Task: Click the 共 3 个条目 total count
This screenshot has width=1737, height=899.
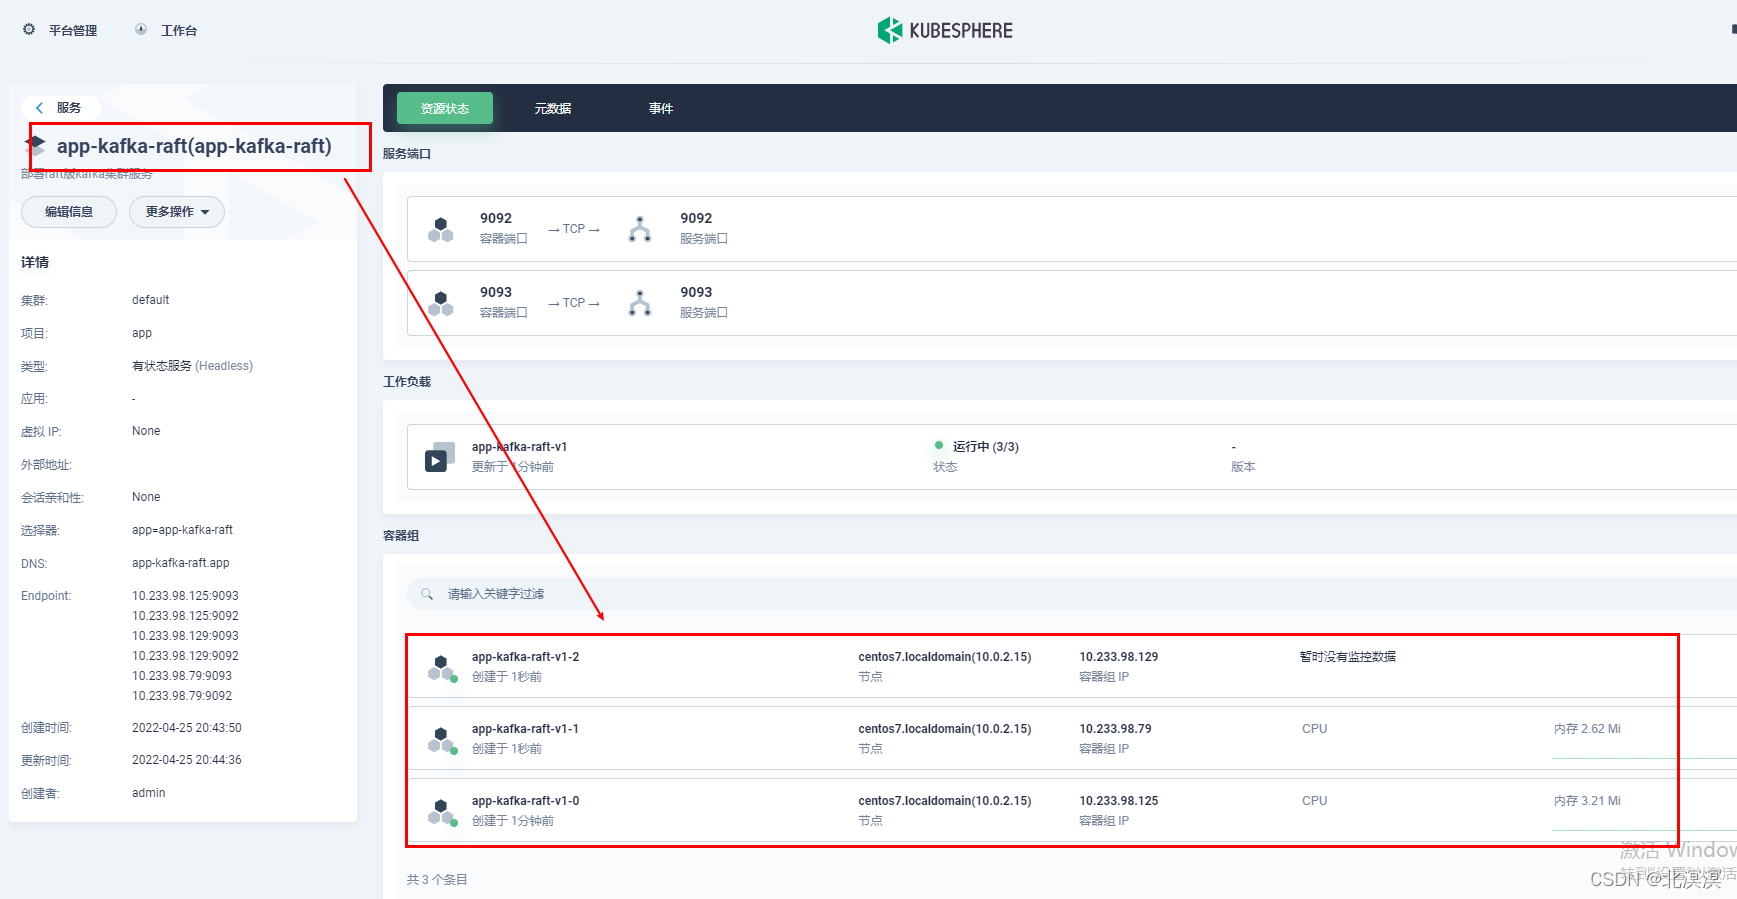Action: click(437, 880)
